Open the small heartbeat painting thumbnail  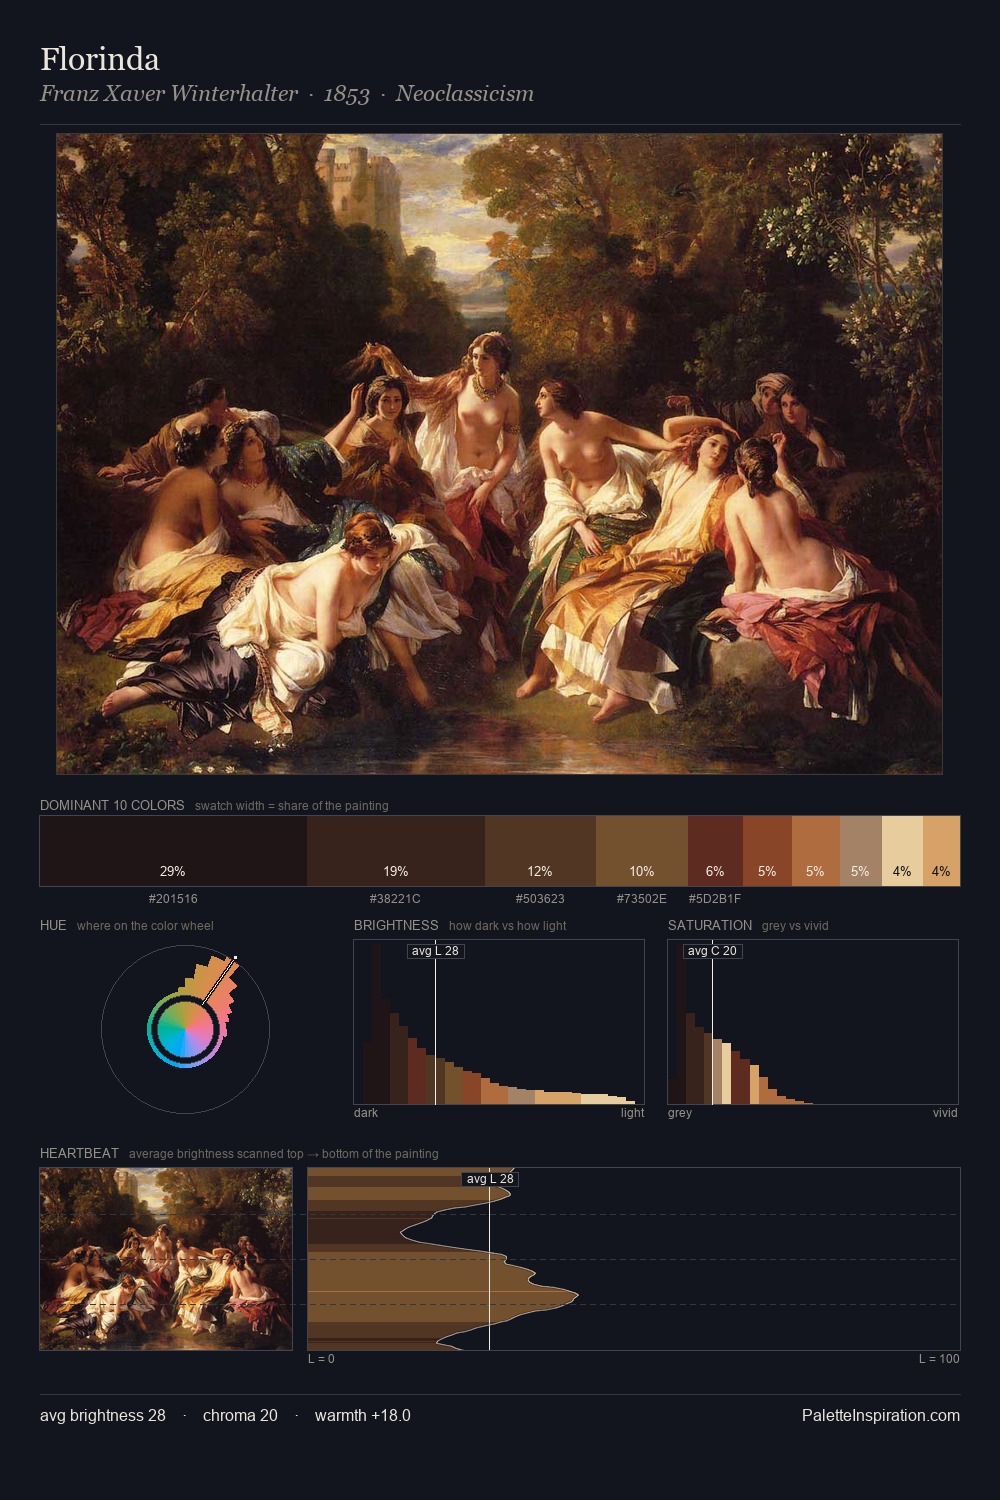point(166,1259)
